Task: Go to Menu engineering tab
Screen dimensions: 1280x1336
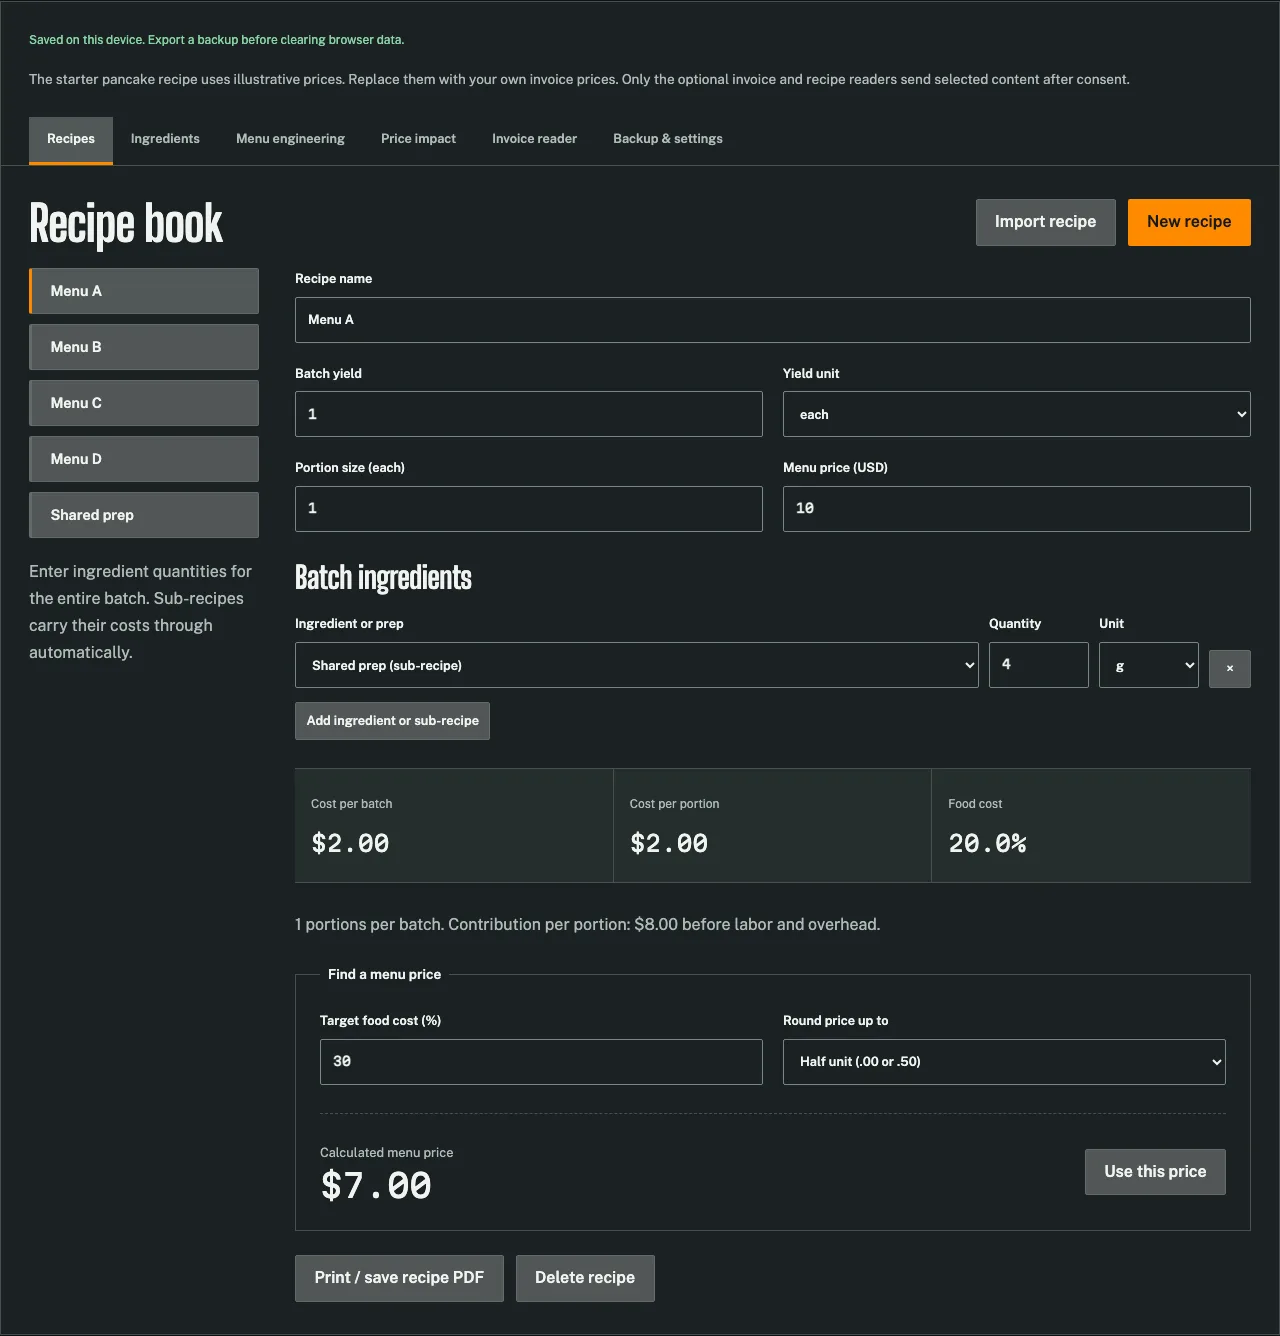Action: [290, 140]
